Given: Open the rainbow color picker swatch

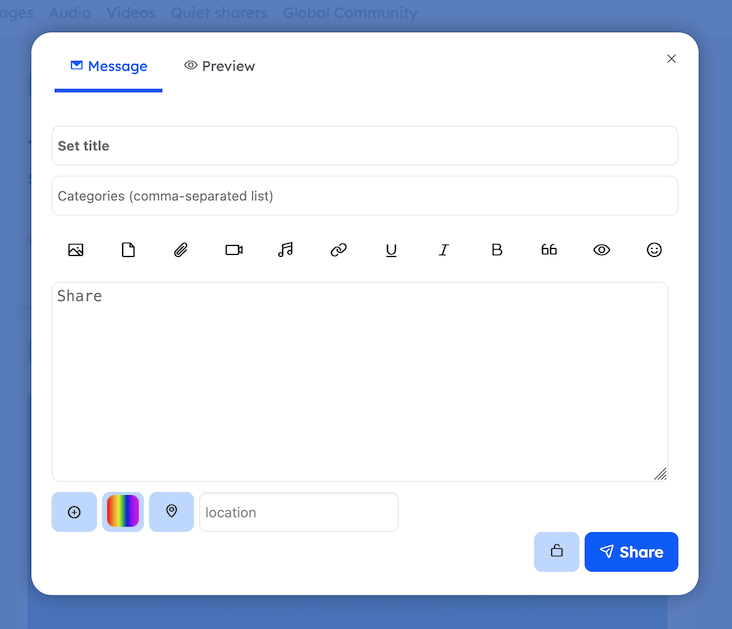Looking at the screenshot, I should 123,512.
